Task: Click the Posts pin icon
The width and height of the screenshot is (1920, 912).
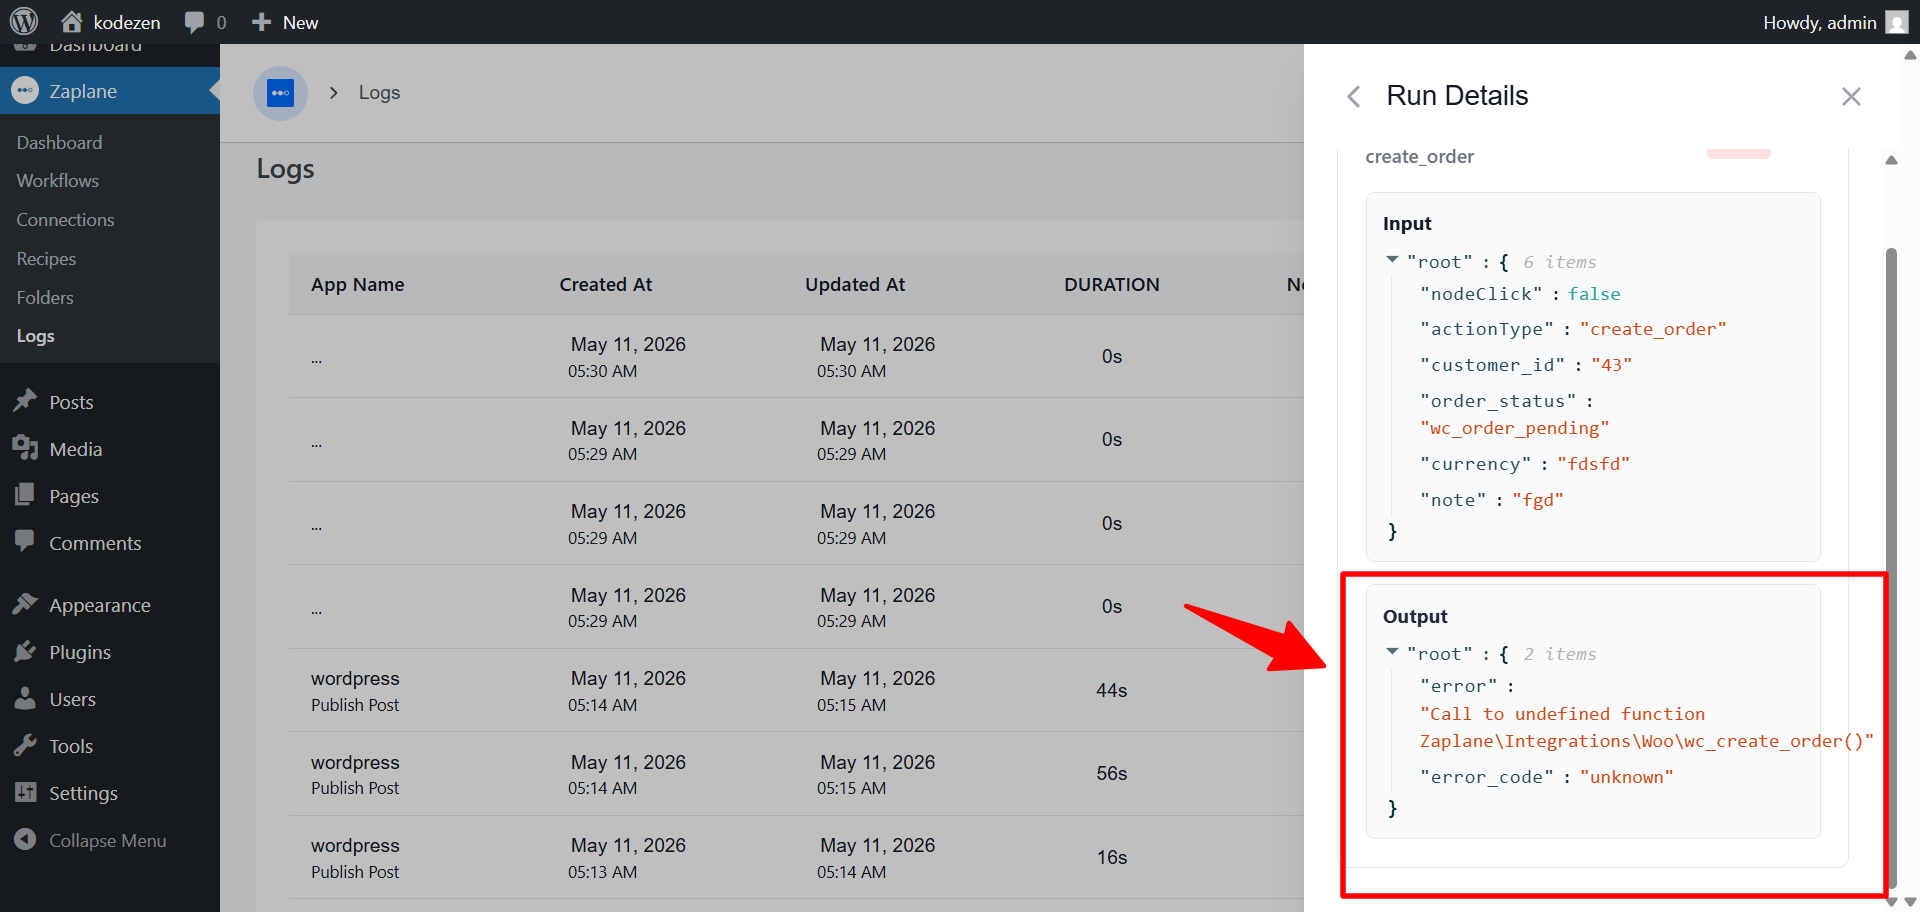Action: click(x=25, y=401)
